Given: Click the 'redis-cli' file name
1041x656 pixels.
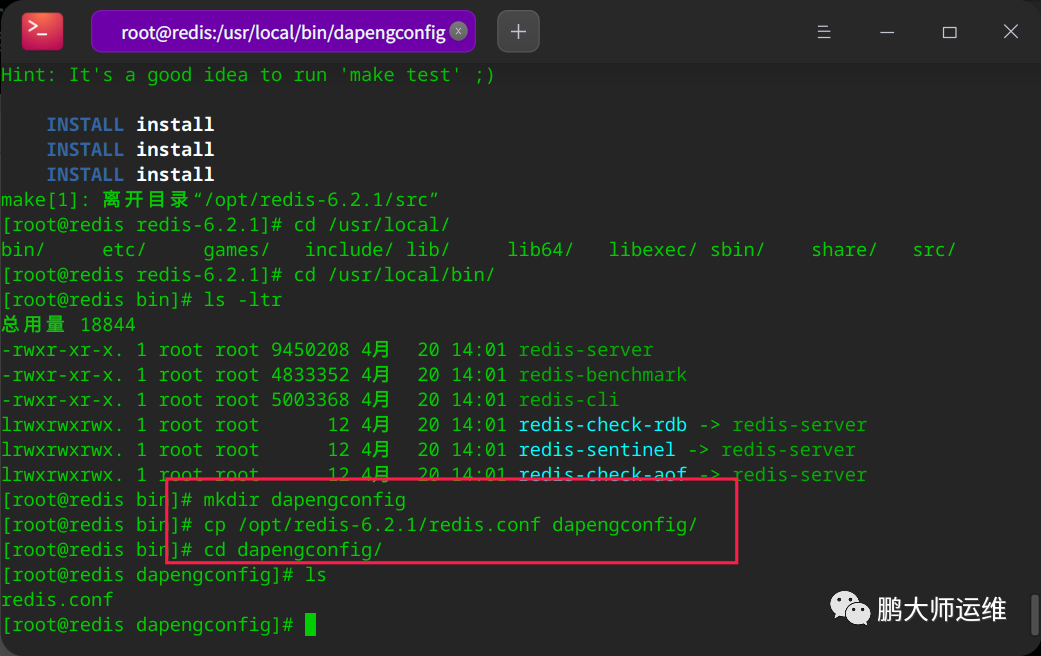Looking at the screenshot, I should [568, 400].
